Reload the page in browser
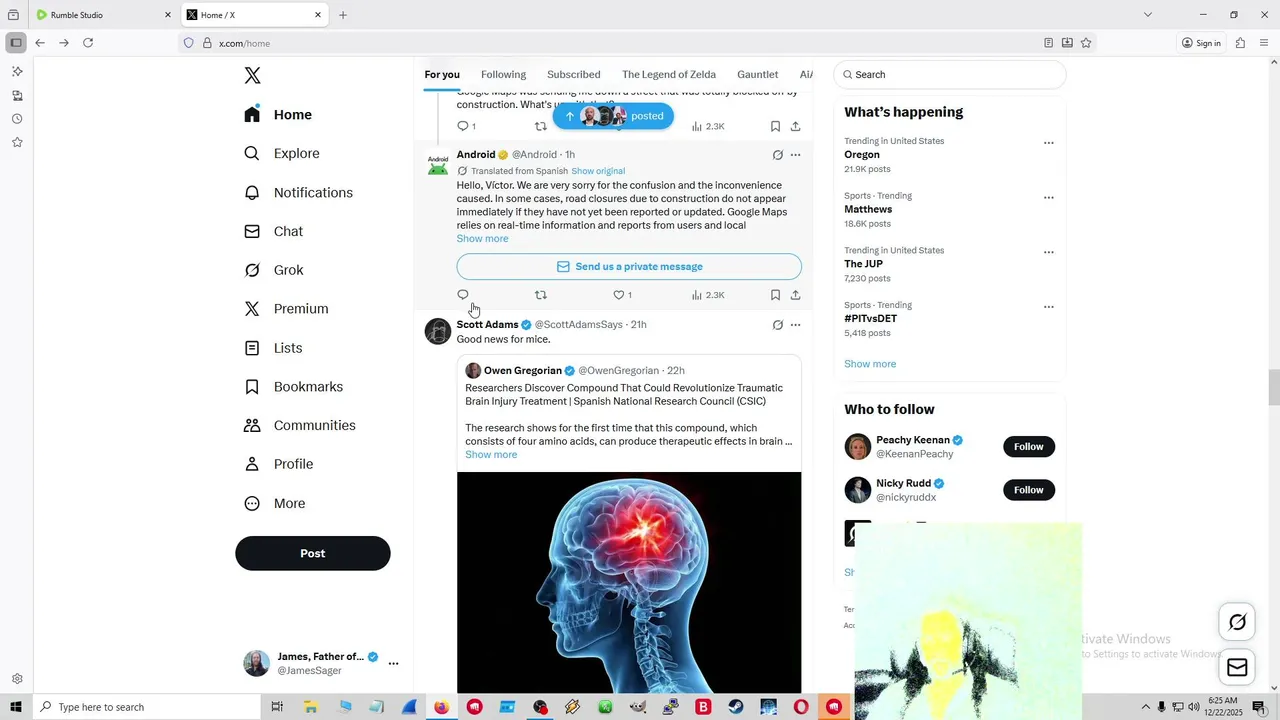Image resolution: width=1280 pixels, height=720 pixels. point(88,43)
